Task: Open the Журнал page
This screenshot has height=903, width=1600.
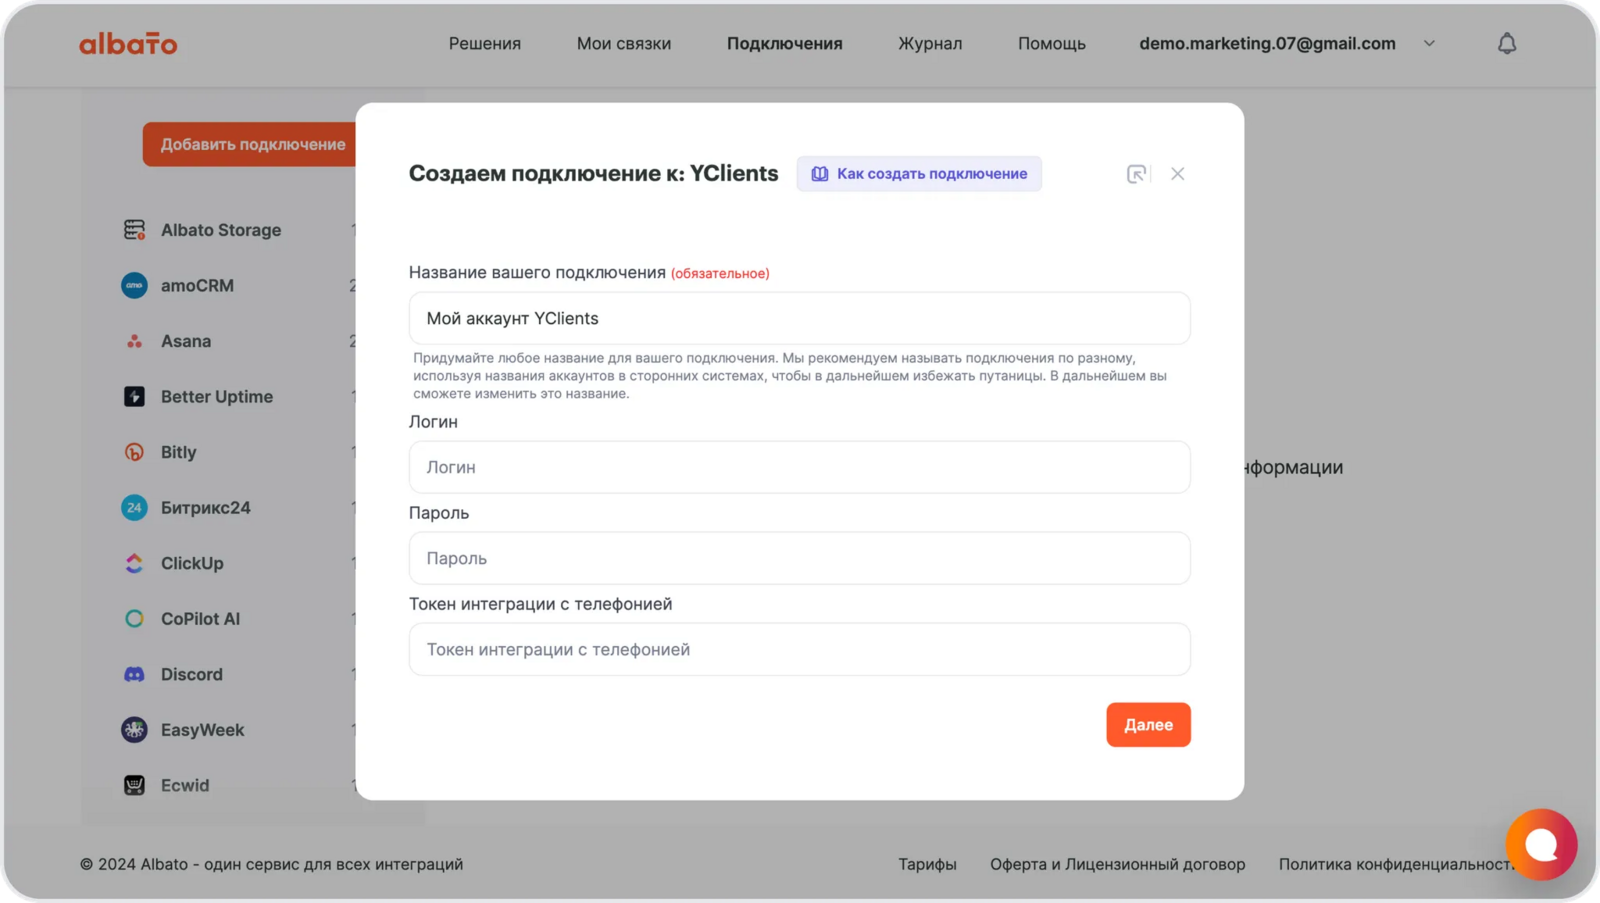Action: 929,44
